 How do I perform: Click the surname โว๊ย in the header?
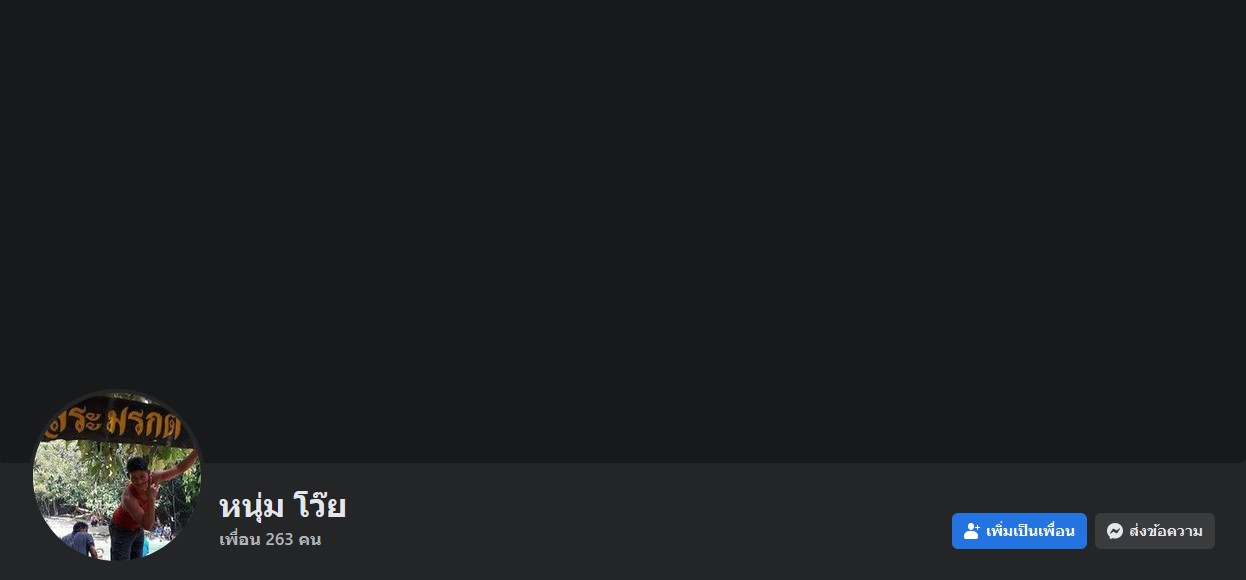pos(320,505)
